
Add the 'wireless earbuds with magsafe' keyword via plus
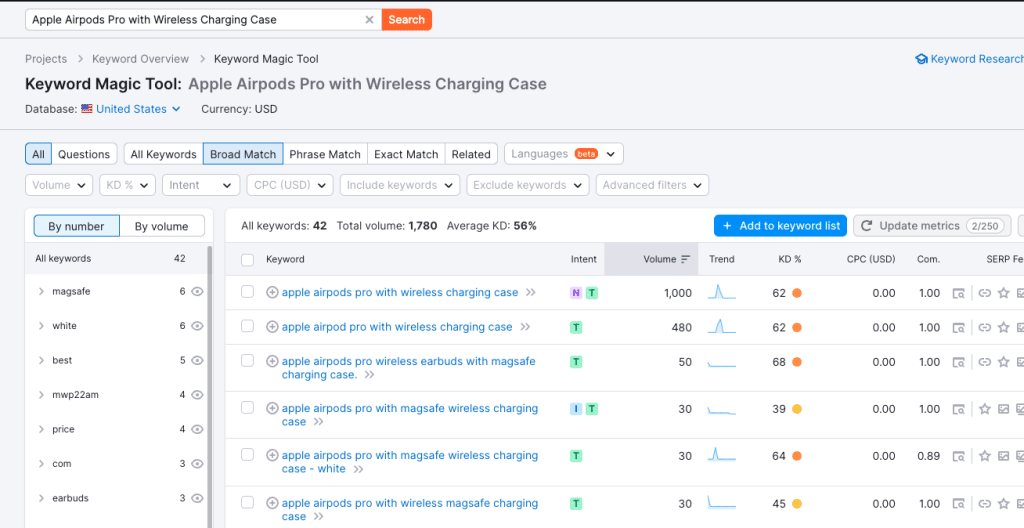pos(272,361)
